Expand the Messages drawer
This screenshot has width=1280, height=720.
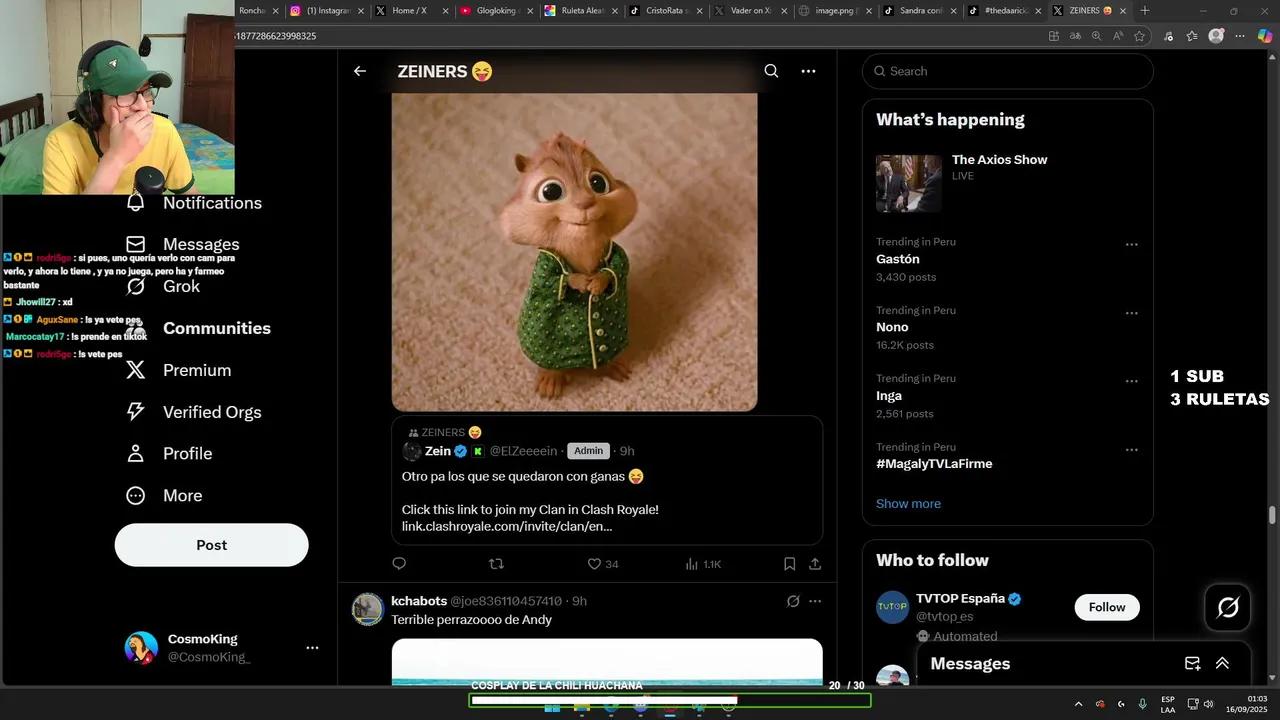click(x=1222, y=664)
